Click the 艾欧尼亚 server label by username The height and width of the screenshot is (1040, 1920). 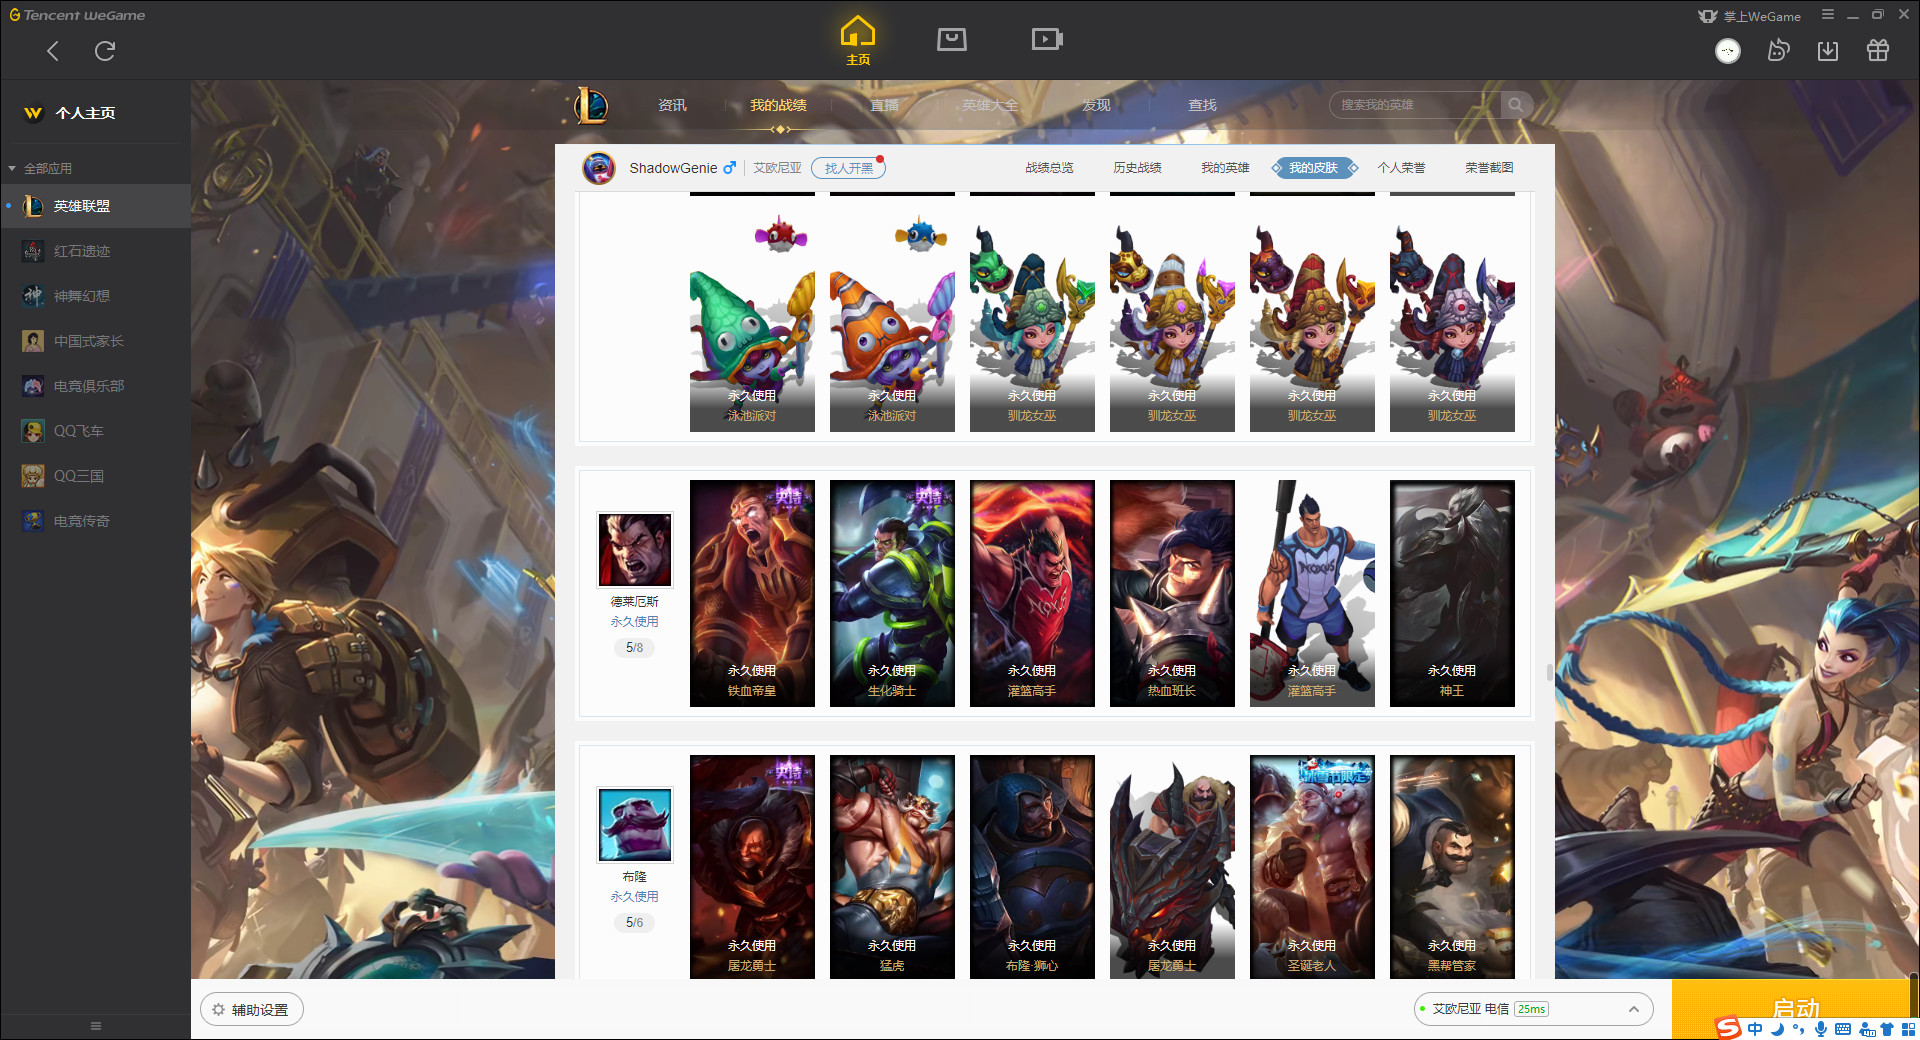point(777,168)
